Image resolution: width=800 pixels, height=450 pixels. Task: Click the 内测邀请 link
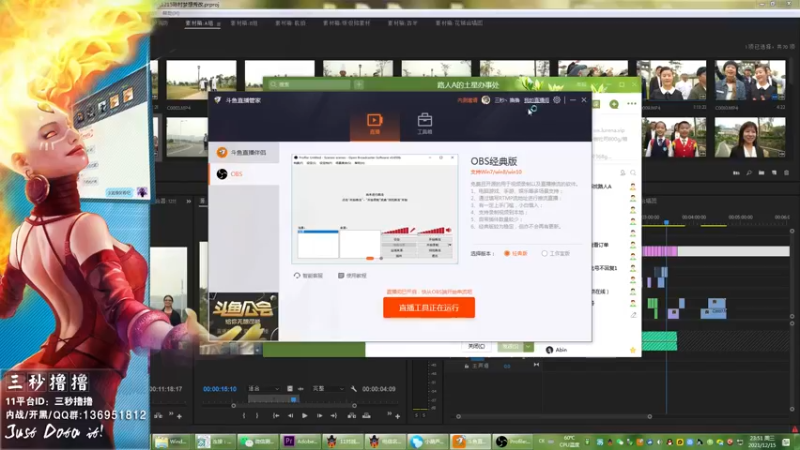tap(467, 101)
